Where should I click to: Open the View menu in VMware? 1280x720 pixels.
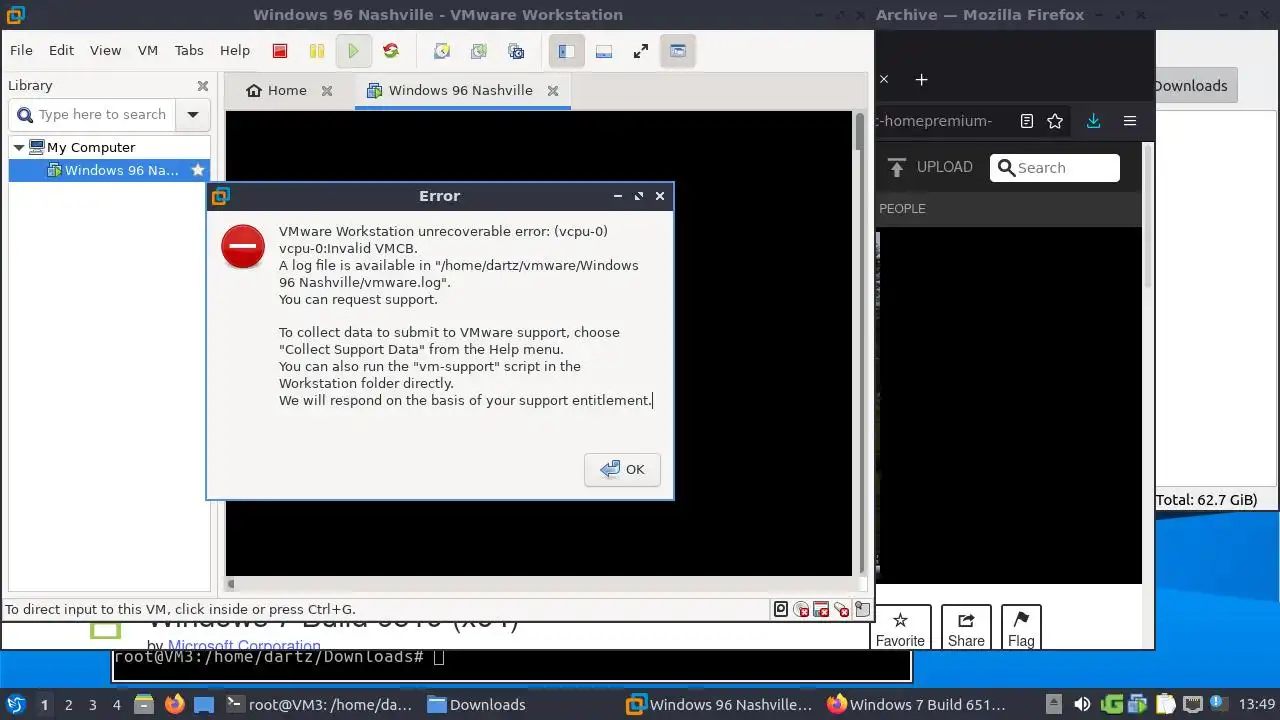click(105, 50)
